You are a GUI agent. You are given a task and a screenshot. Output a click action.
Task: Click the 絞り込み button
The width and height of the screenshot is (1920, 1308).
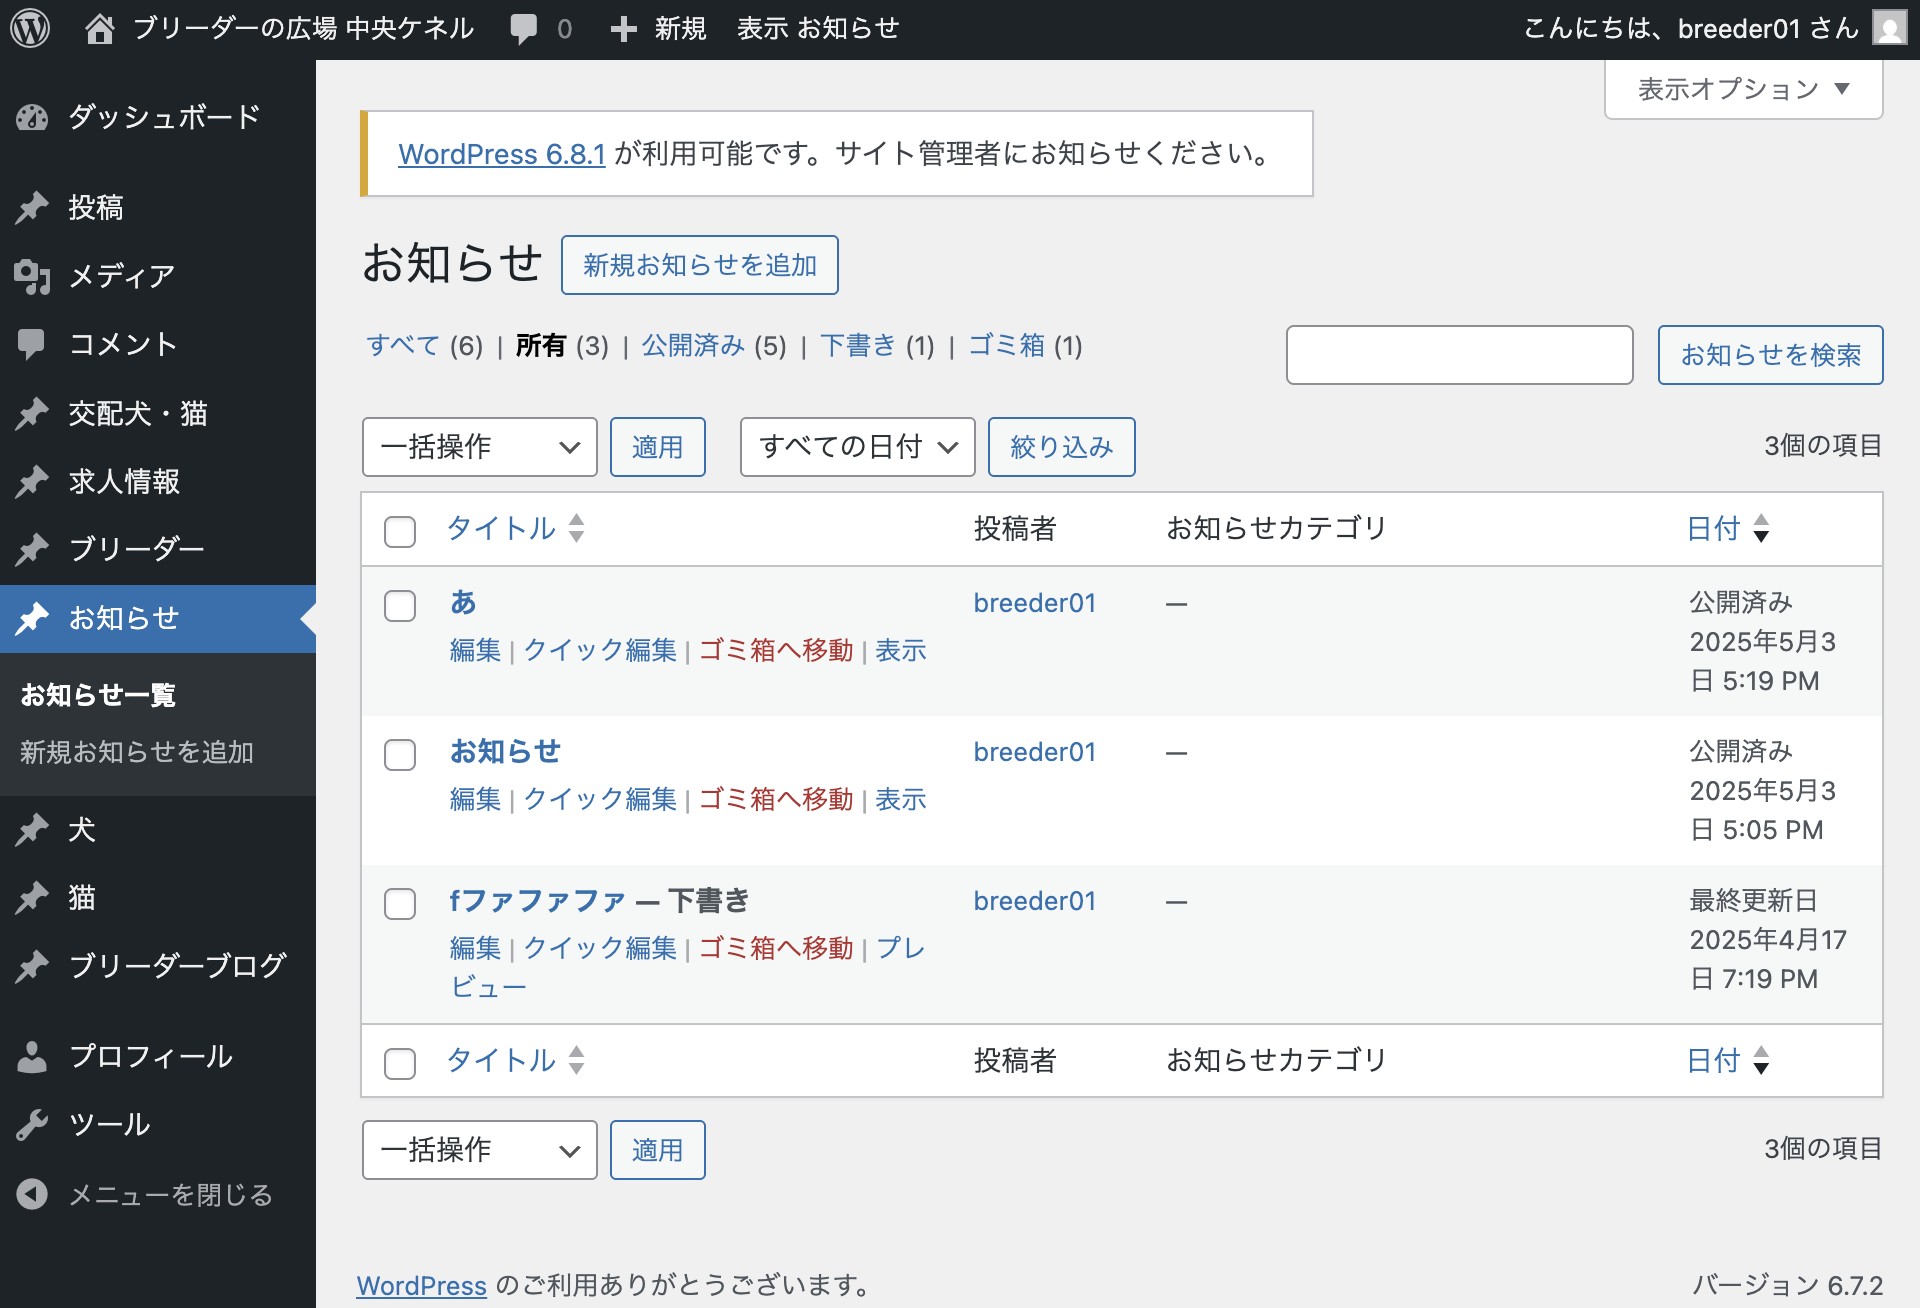1062,447
